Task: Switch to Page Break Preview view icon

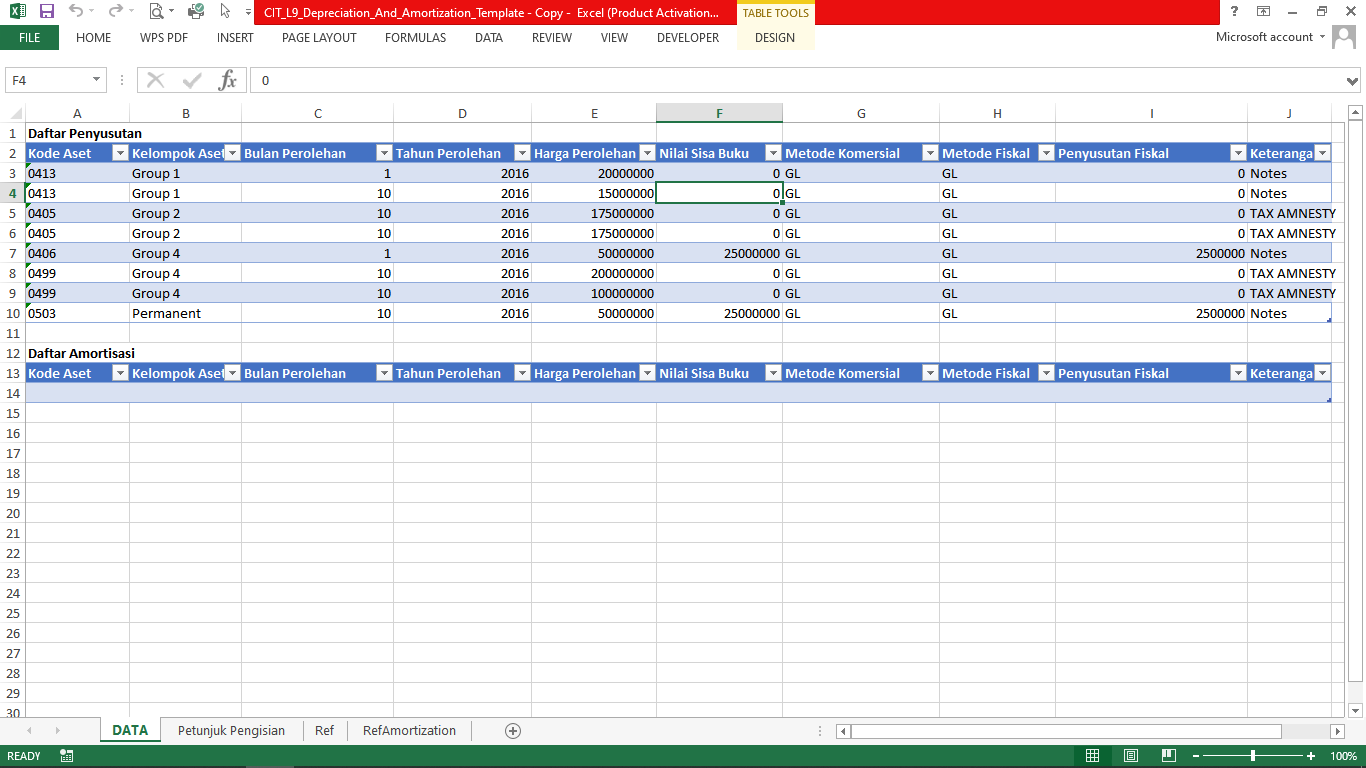Action: tap(1167, 756)
